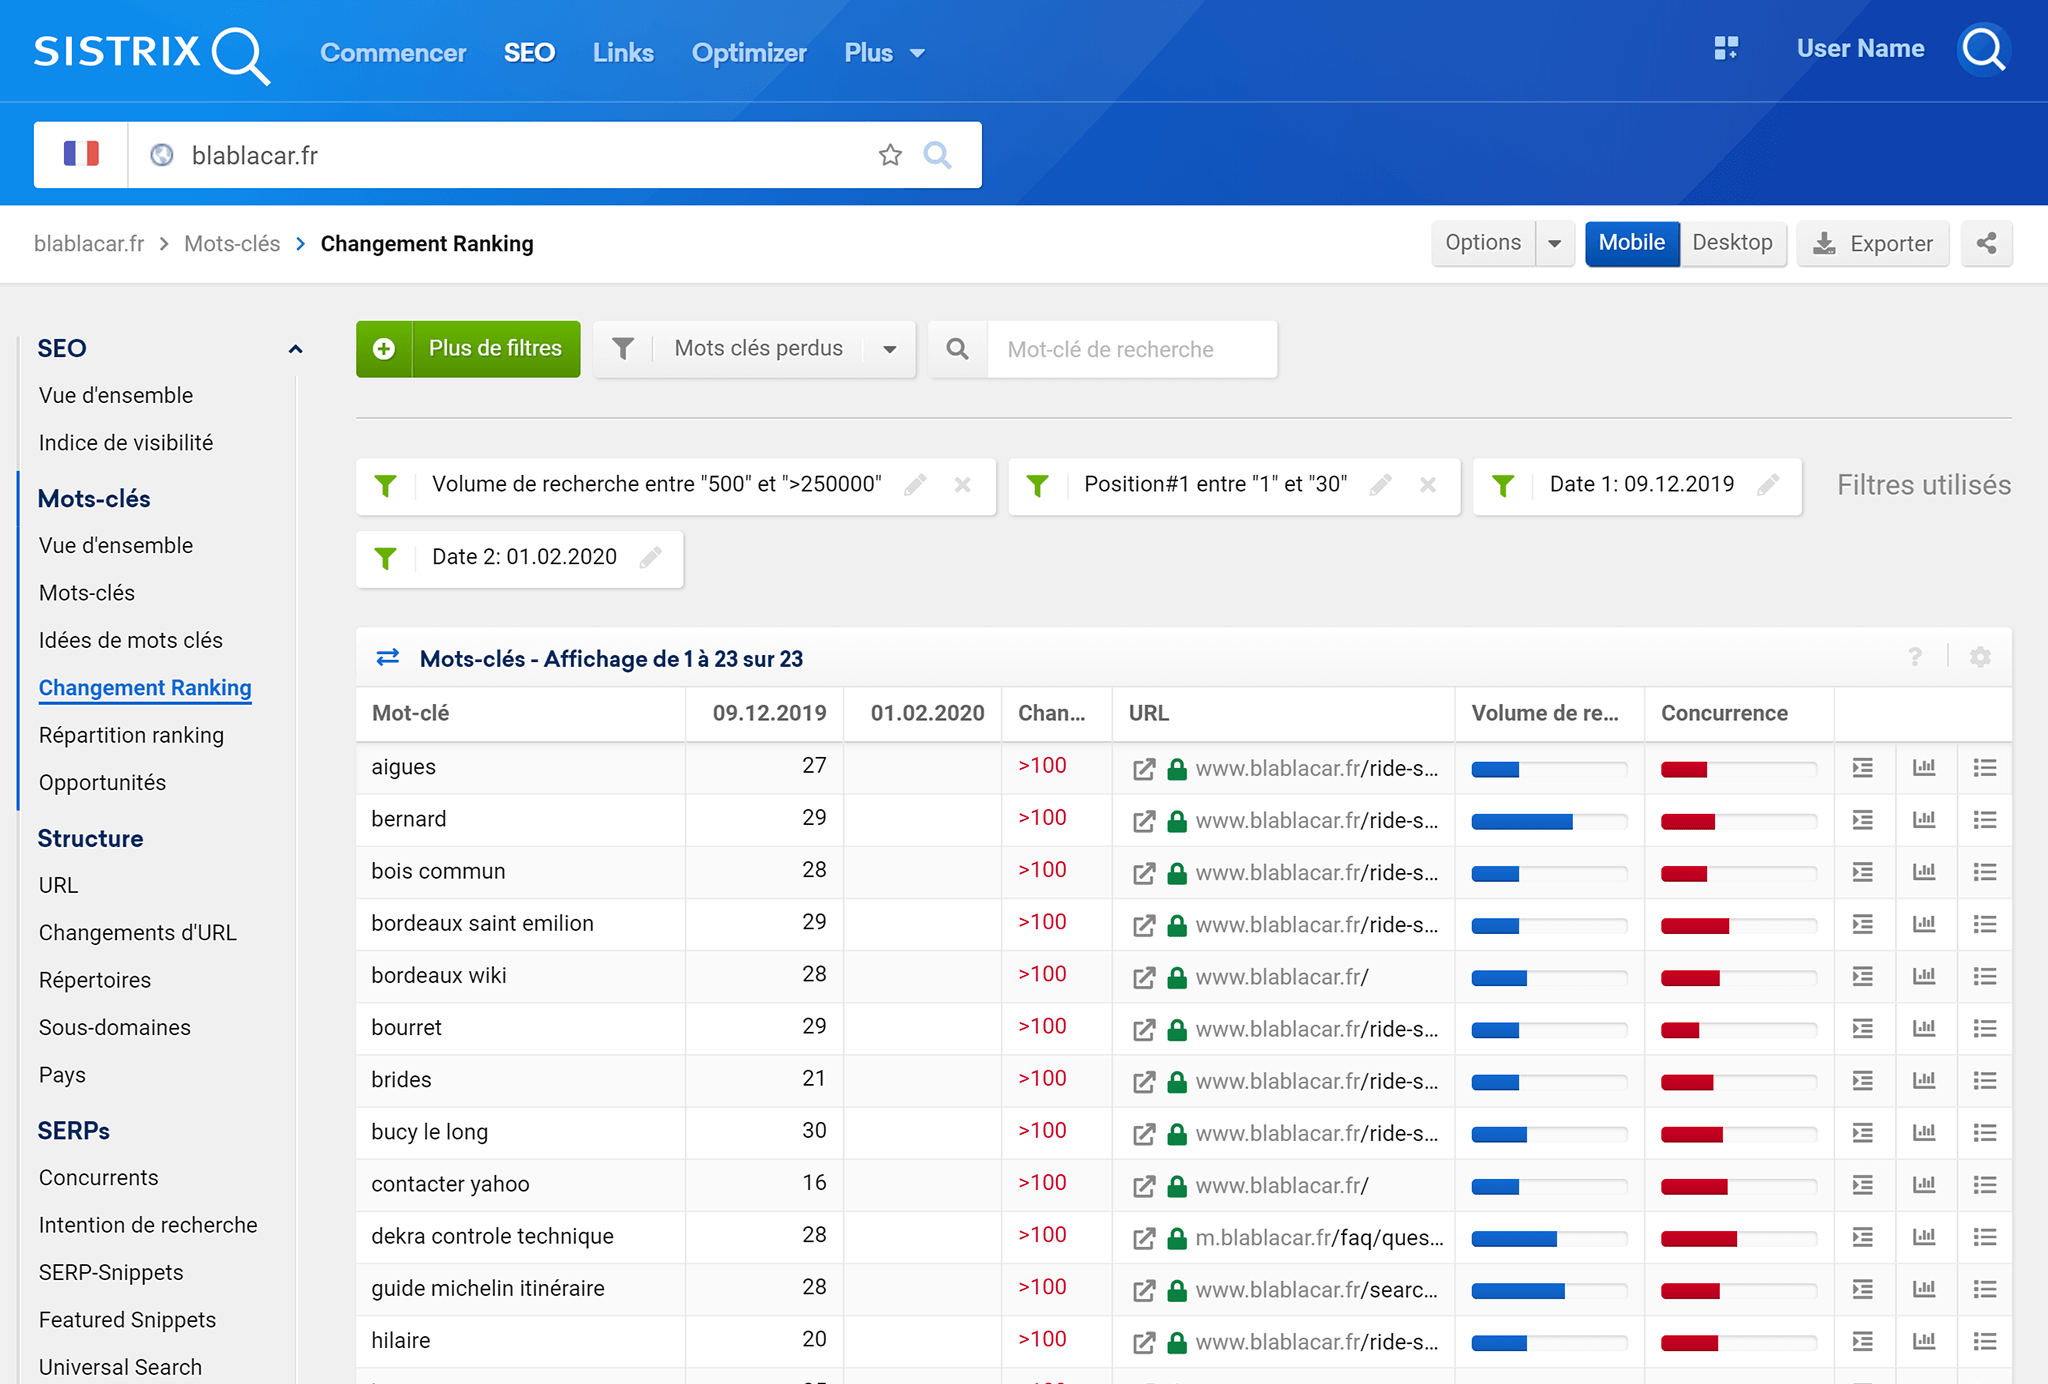Open table settings gear icon
The width and height of the screenshot is (2048, 1384).
[1980, 657]
